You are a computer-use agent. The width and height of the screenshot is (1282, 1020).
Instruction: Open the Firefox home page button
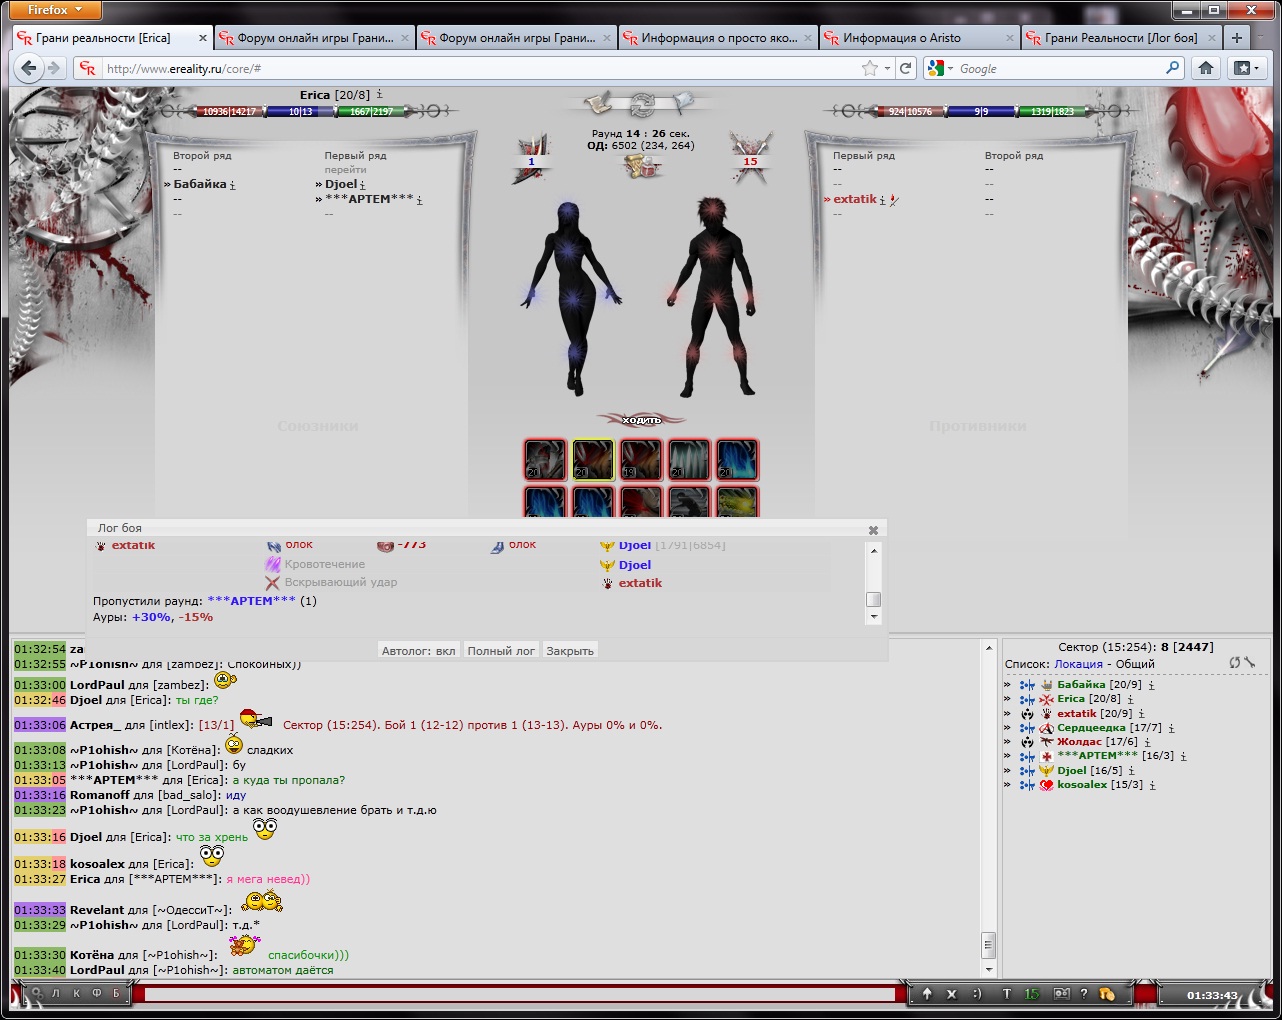click(x=1206, y=68)
